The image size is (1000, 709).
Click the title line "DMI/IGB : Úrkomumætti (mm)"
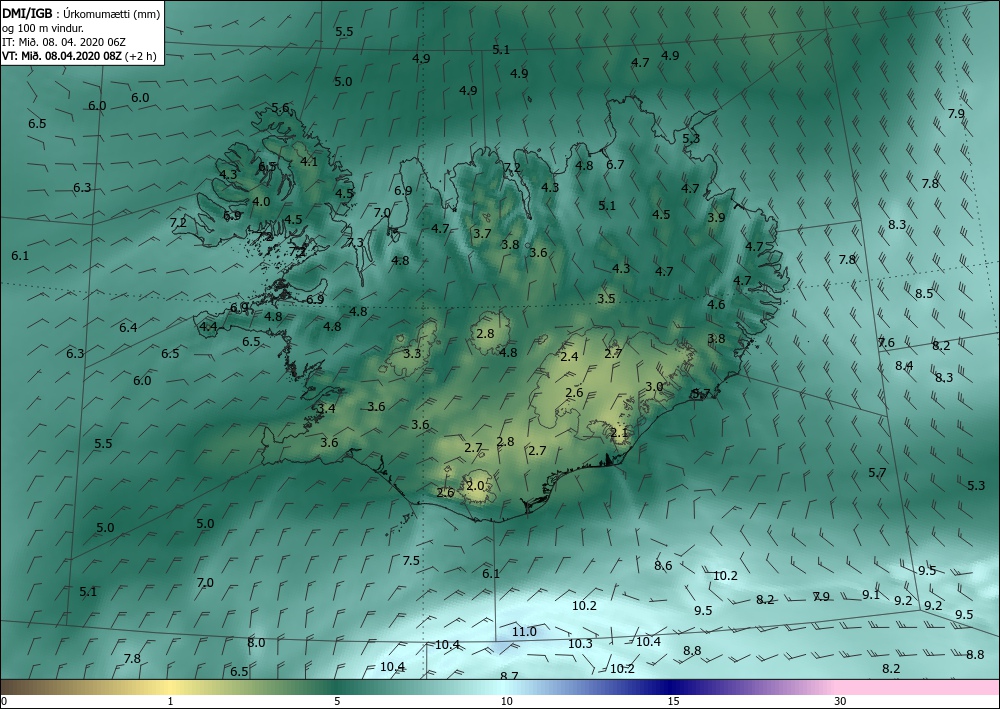[x=81, y=14]
